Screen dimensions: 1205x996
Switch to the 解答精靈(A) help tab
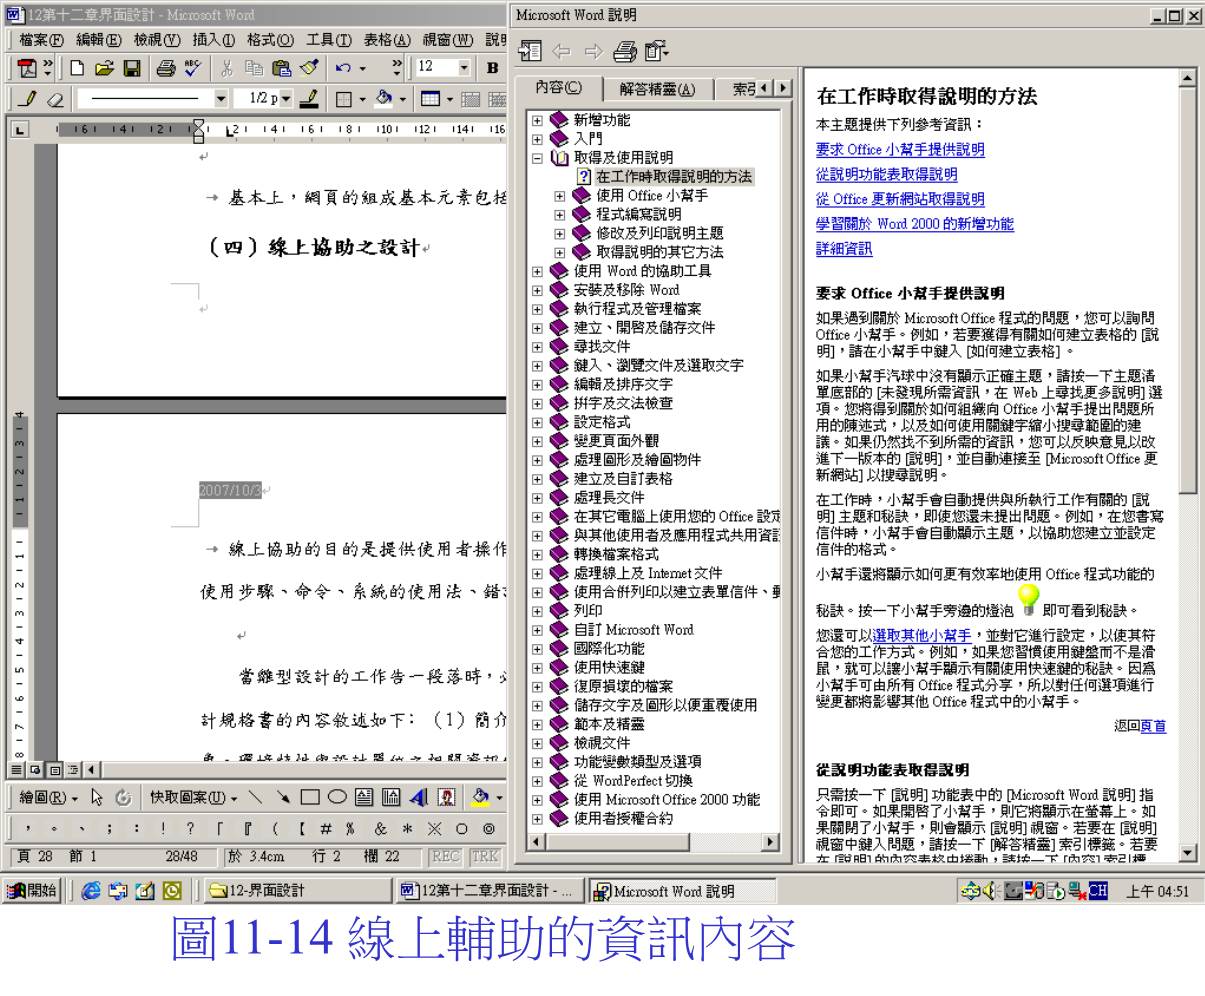pyautogui.click(x=656, y=89)
